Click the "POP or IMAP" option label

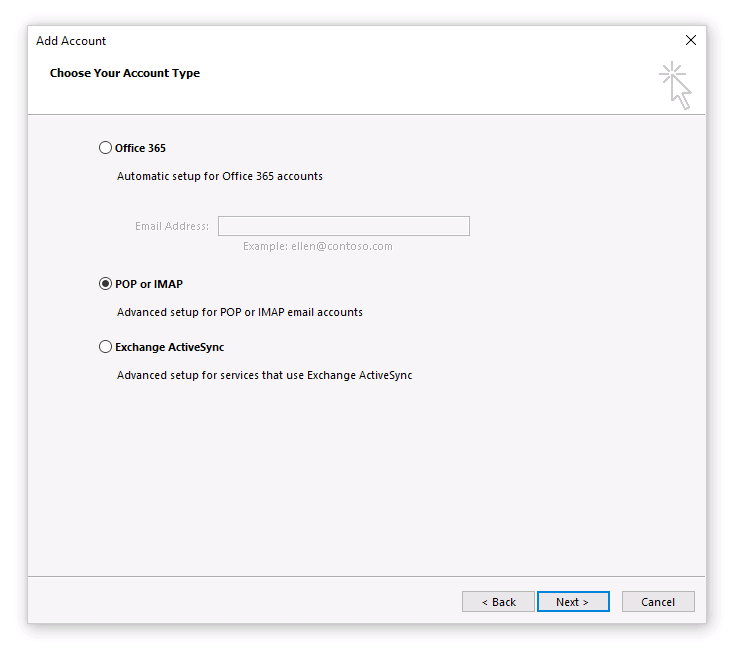coord(149,284)
